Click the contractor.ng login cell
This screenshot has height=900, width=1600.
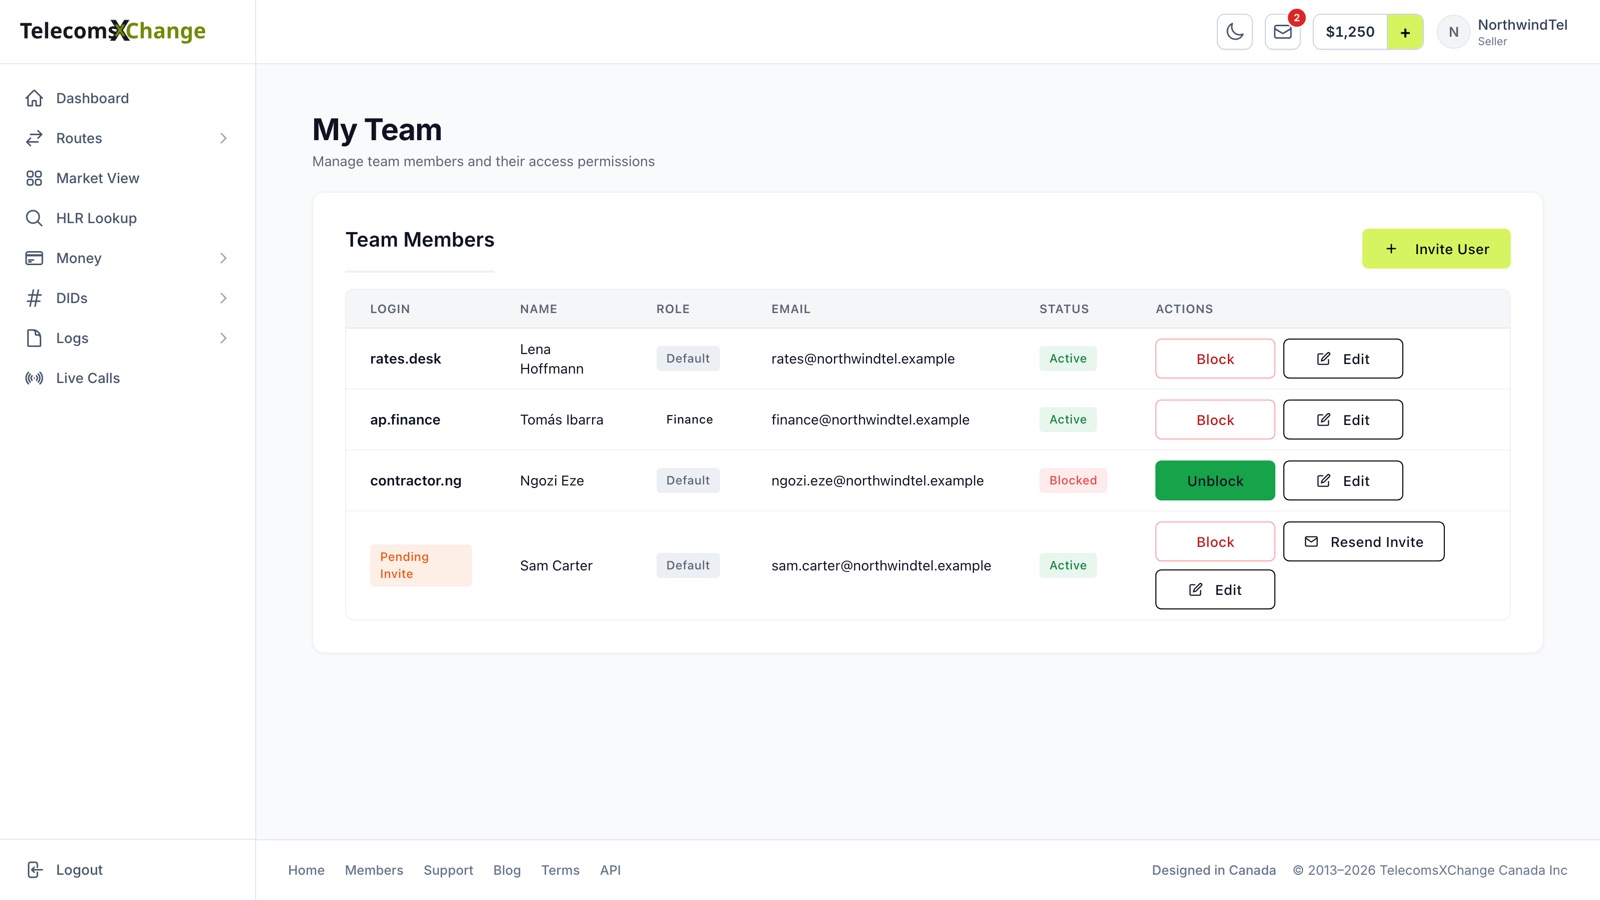pyautogui.click(x=416, y=481)
